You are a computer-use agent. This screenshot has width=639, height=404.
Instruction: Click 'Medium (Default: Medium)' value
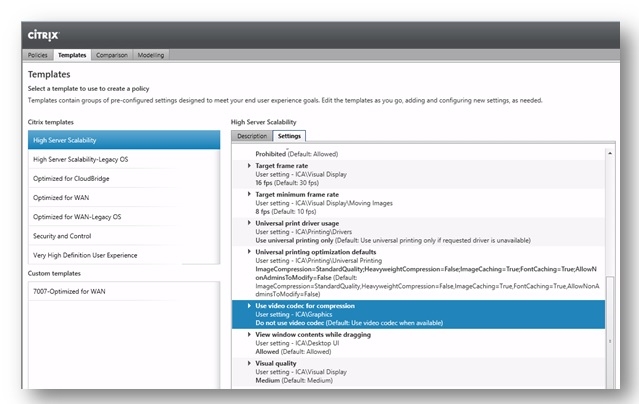(294, 380)
